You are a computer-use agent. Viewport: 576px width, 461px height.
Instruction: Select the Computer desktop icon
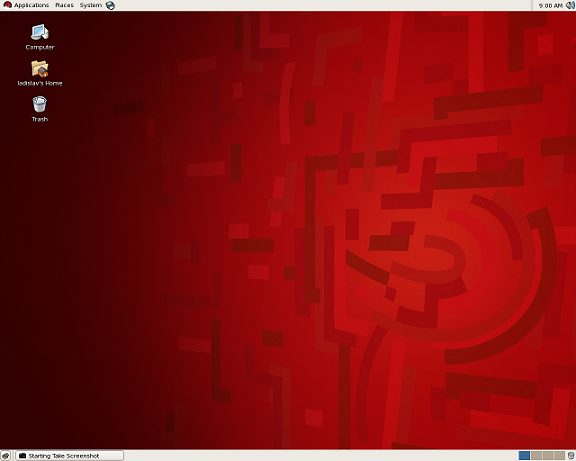click(x=40, y=32)
